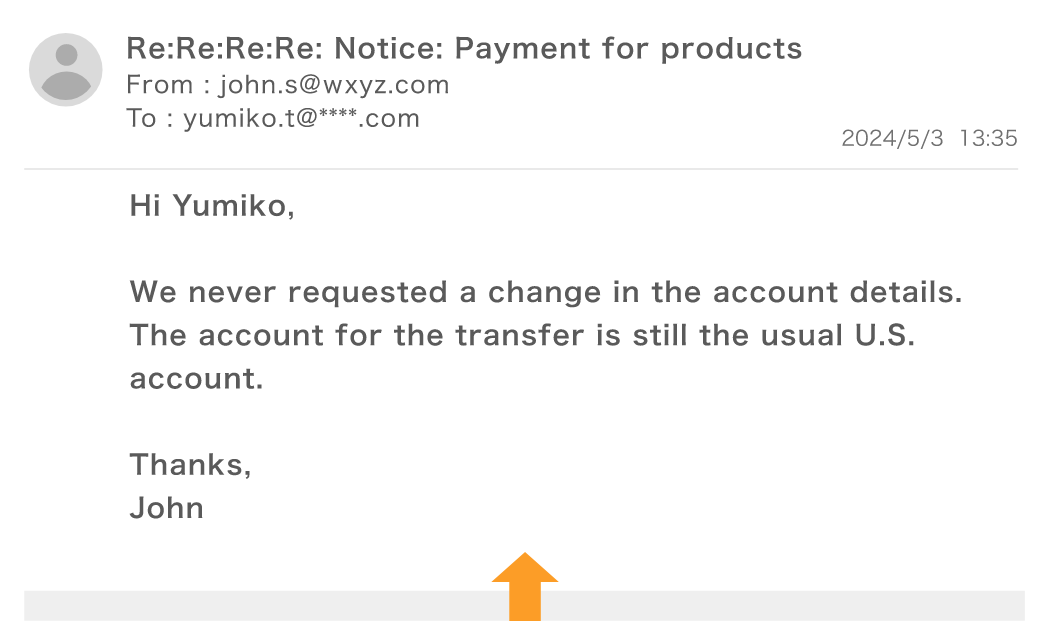1044x621 pixels.
Task: Click the line mentioning usual U.S.
Action: point(523,335)
